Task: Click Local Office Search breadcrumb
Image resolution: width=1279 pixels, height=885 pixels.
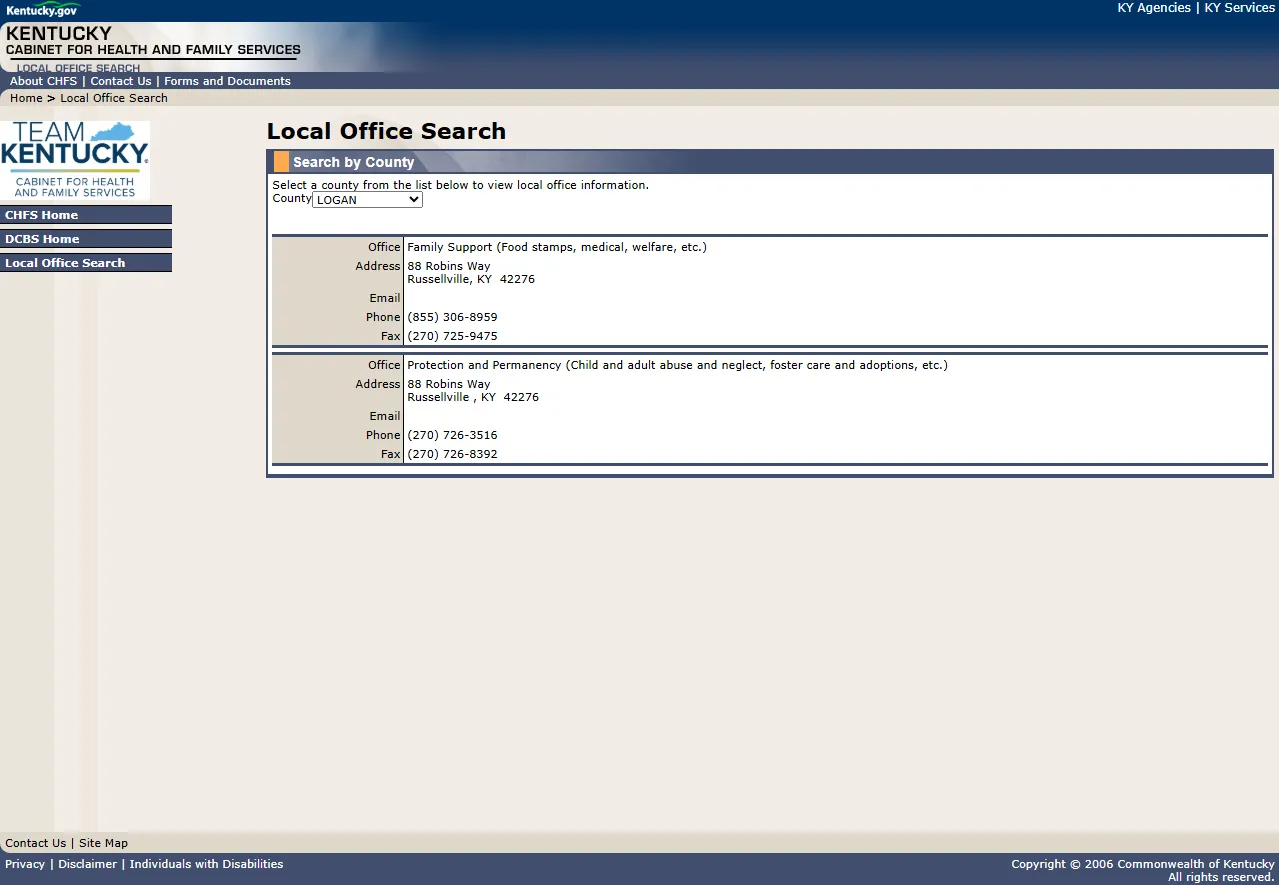Action: (x=114, y=98)
